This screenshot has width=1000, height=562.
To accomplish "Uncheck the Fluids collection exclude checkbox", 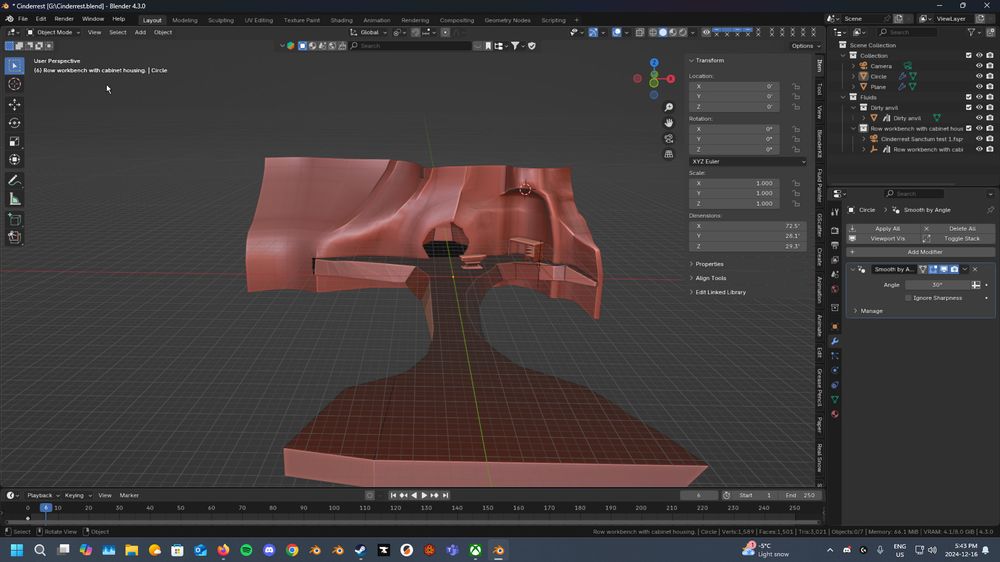I will coord(968,97).
